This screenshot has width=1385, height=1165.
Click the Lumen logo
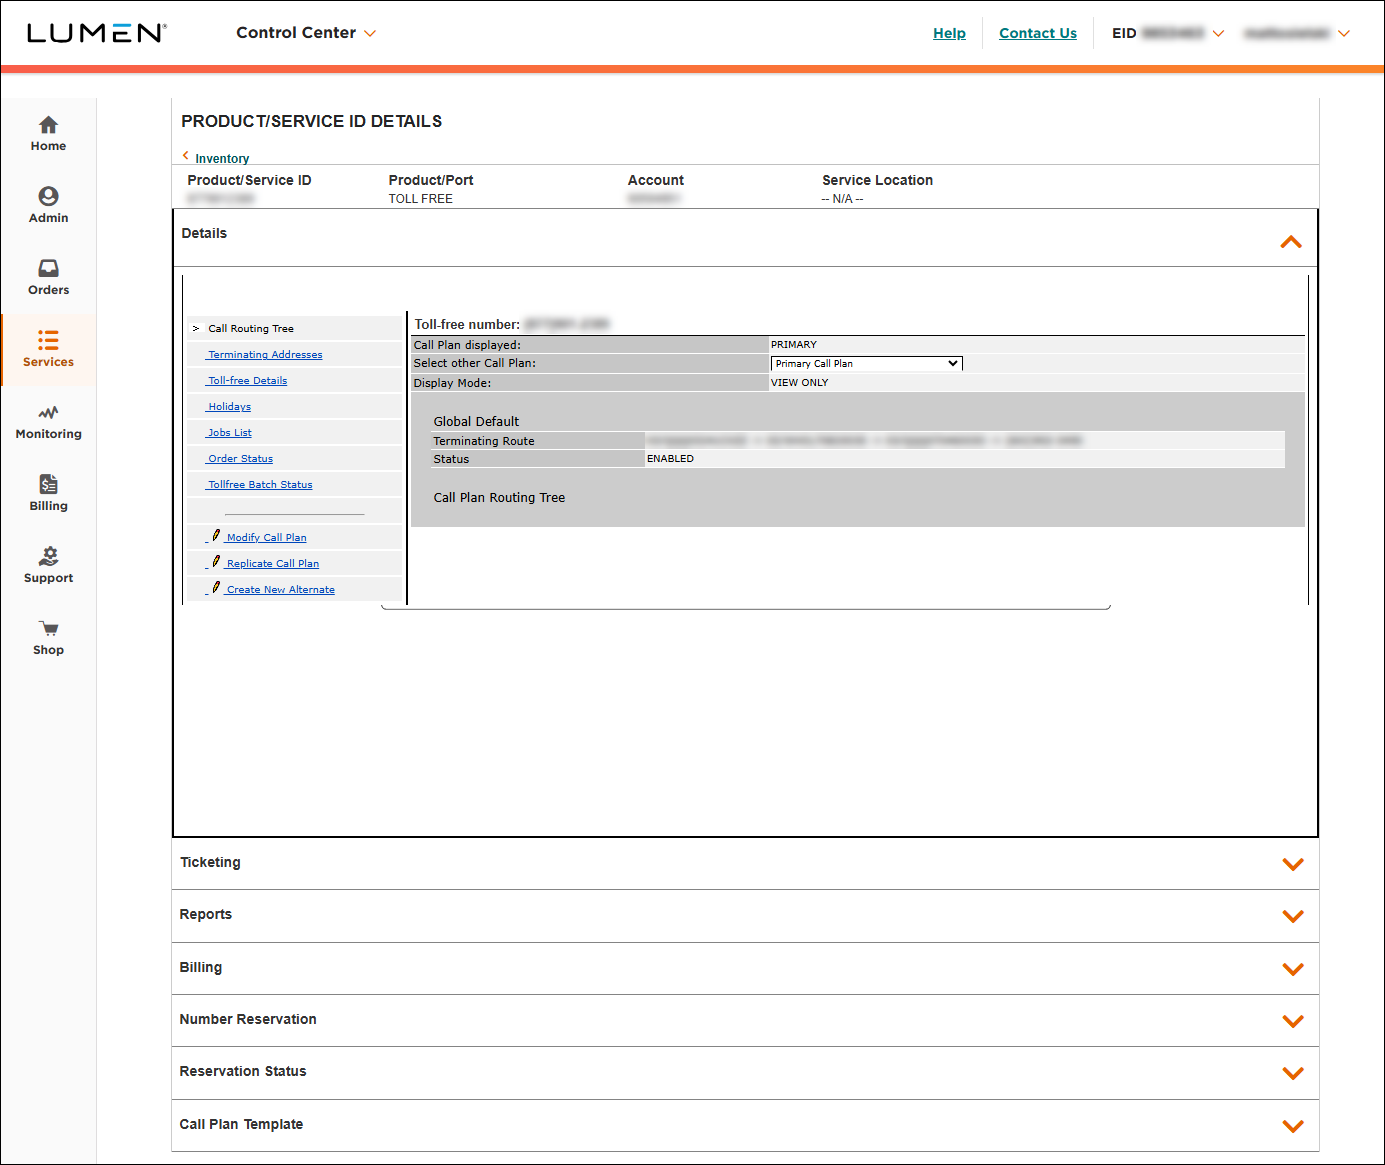(95, 32)
